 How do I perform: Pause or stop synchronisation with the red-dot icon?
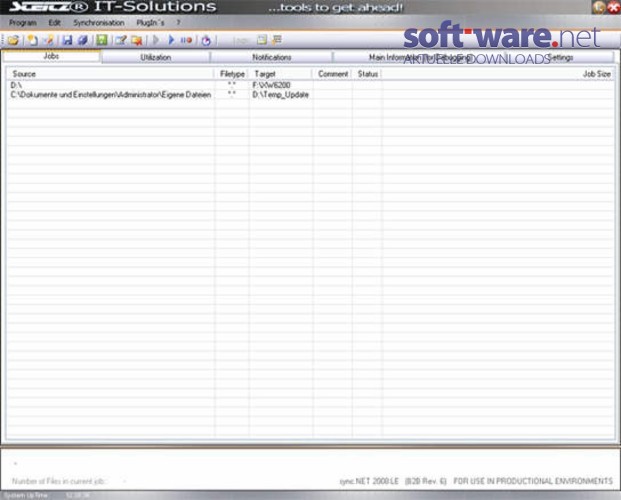click(x=186, y=40)
